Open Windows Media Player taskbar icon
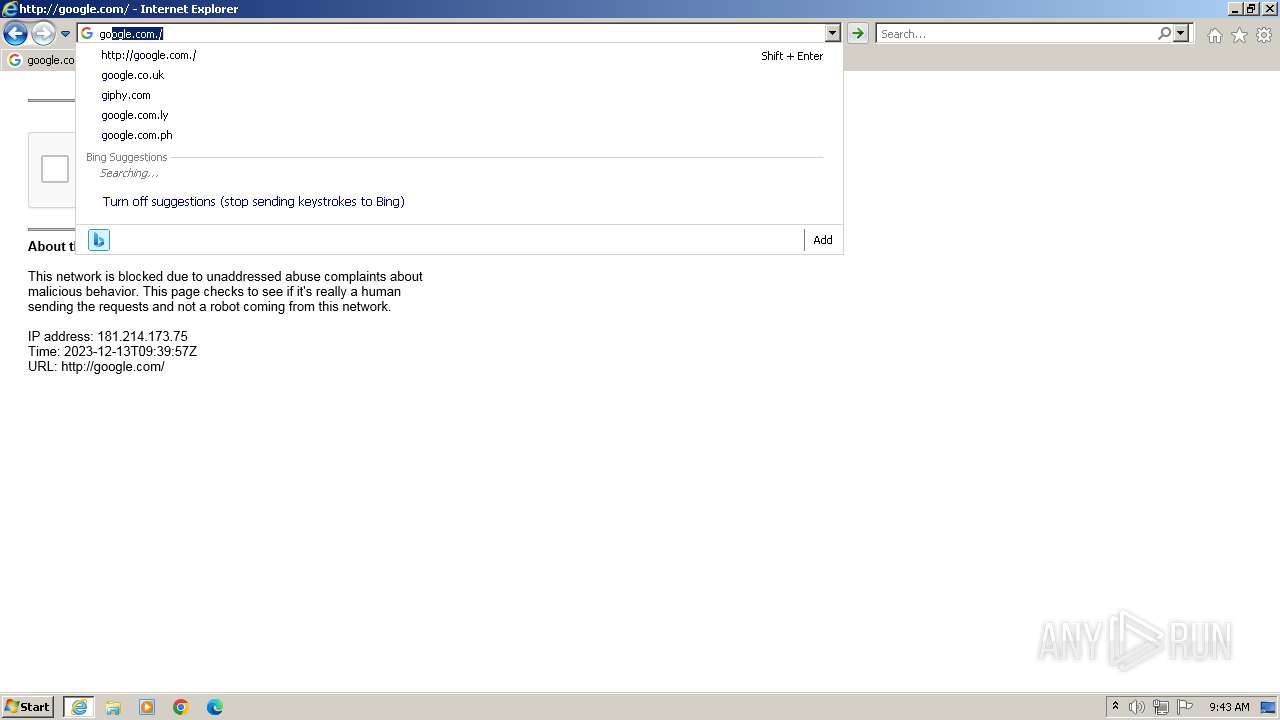Image resolution: width=1280 pixels, height=720 pixels. point(147,707)
